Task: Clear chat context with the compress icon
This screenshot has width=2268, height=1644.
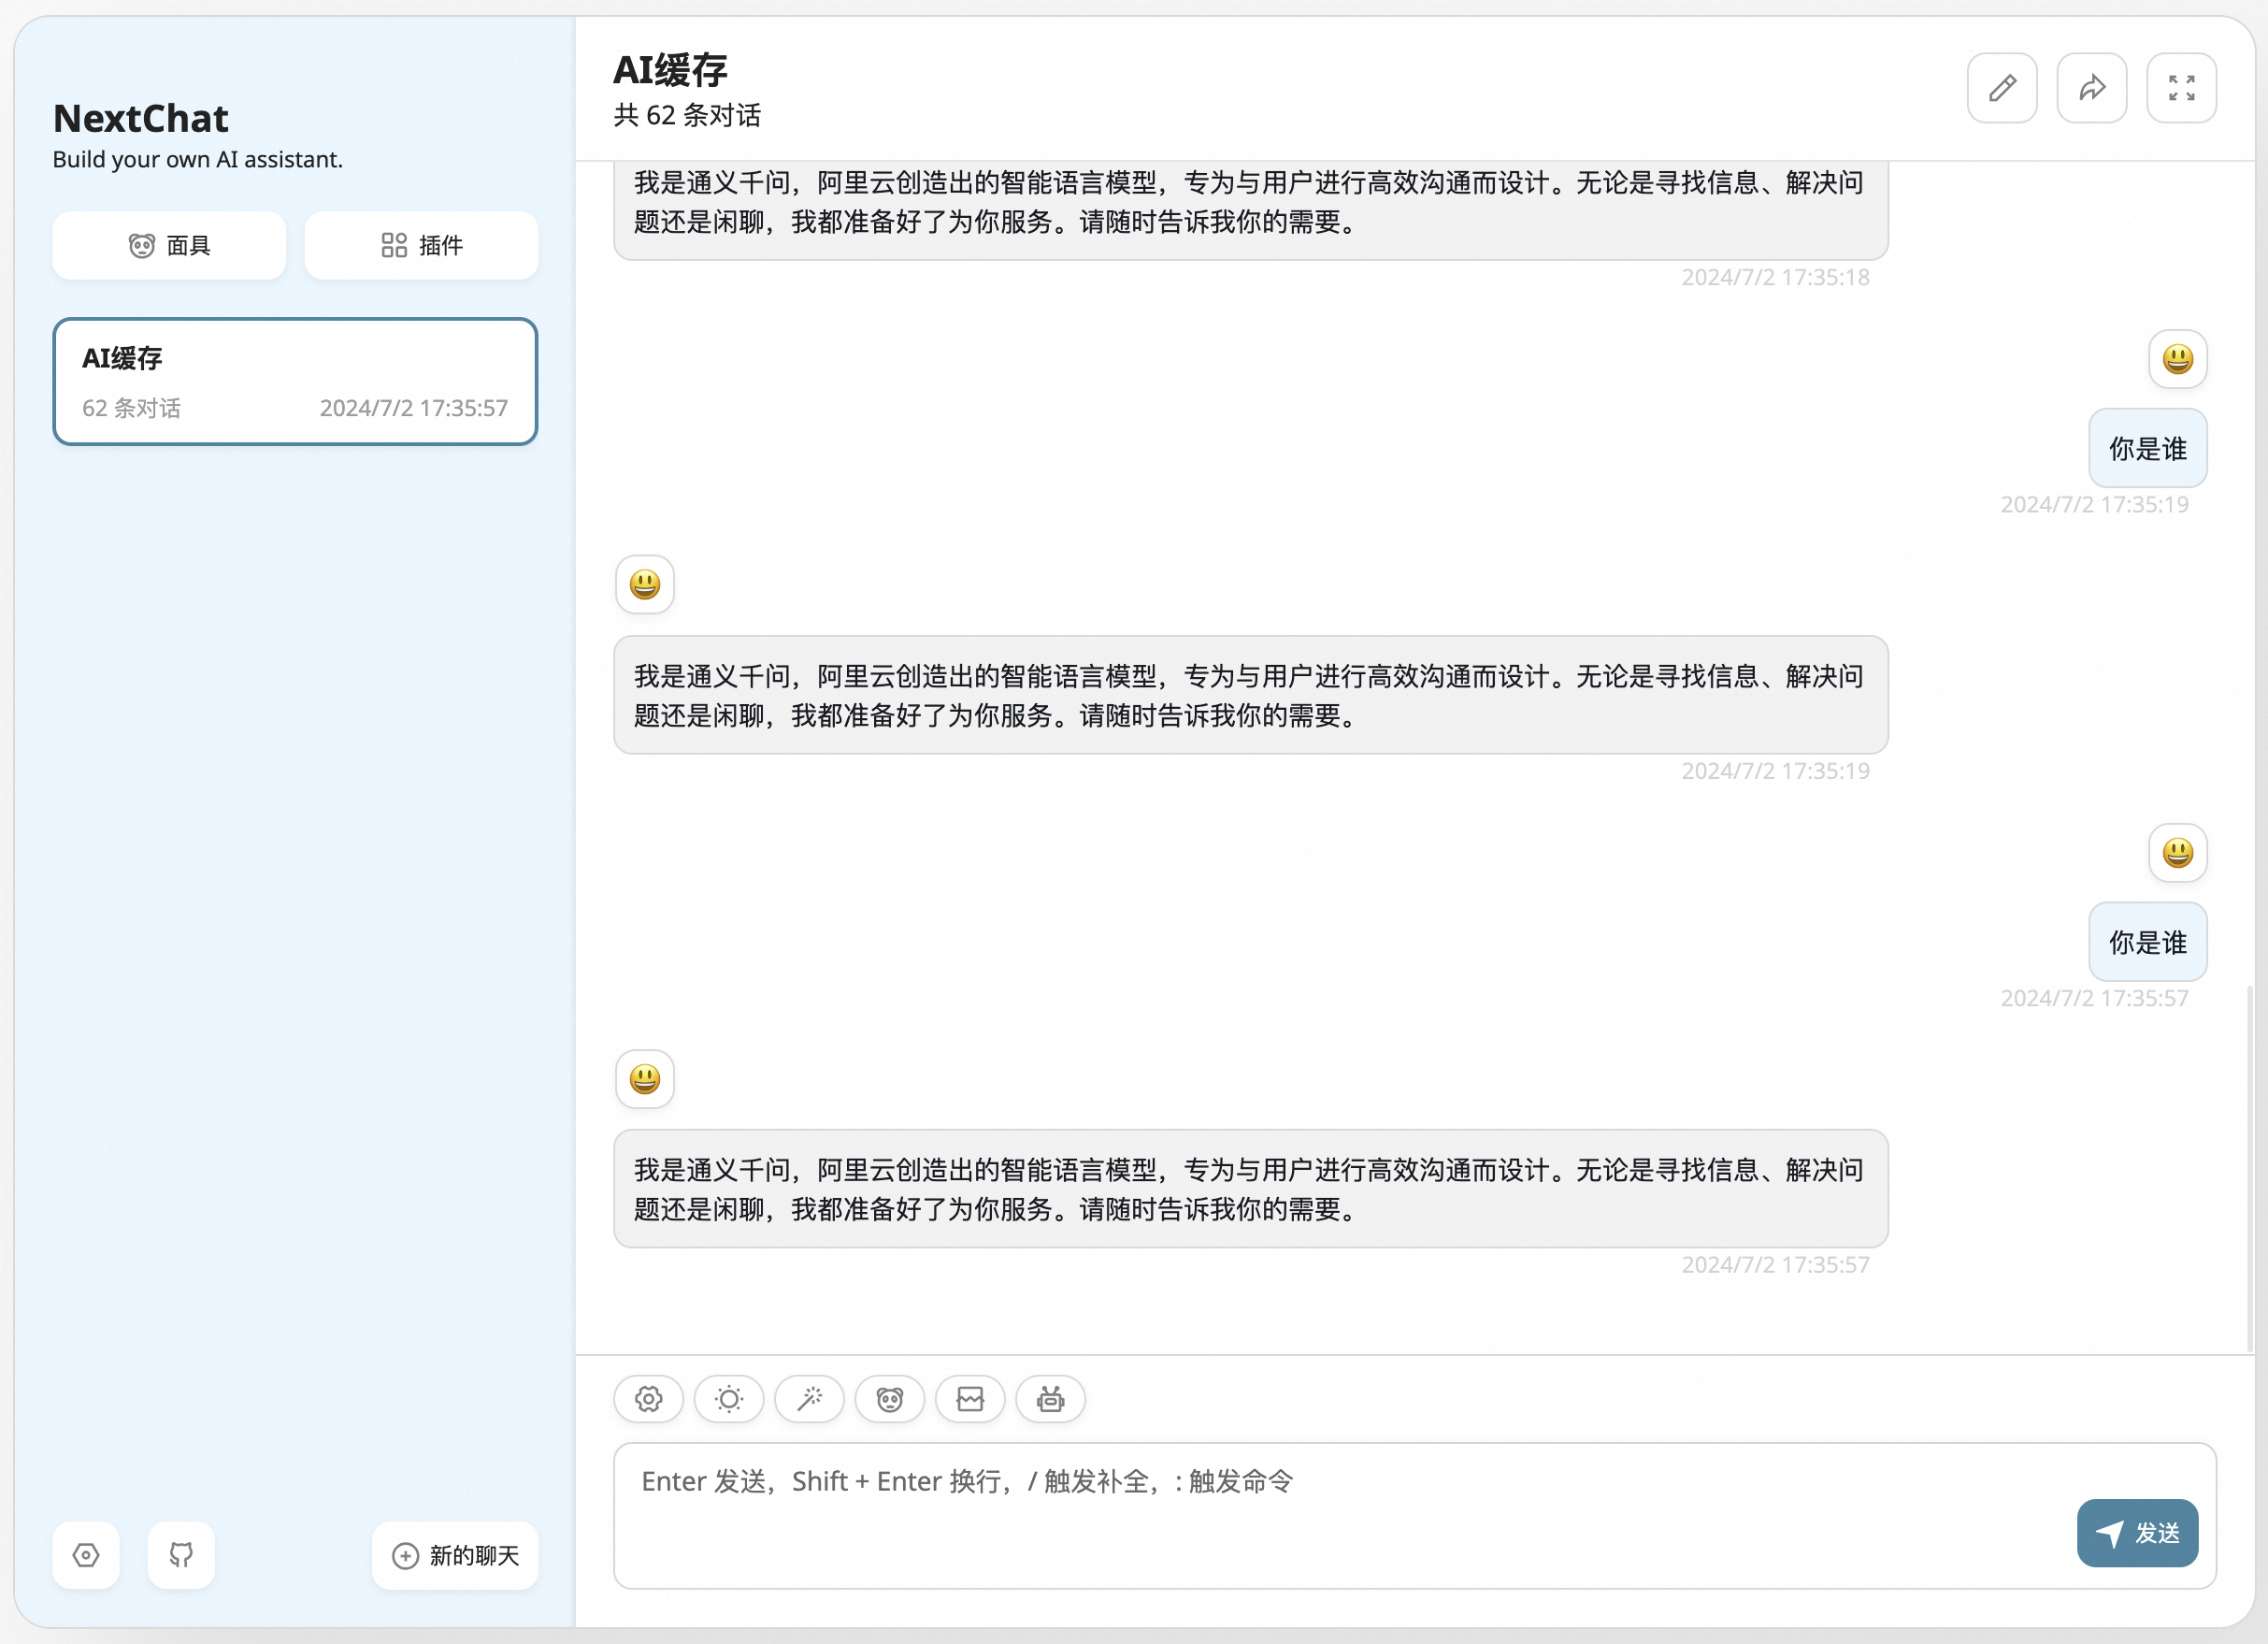Action: coord(970,1400)
